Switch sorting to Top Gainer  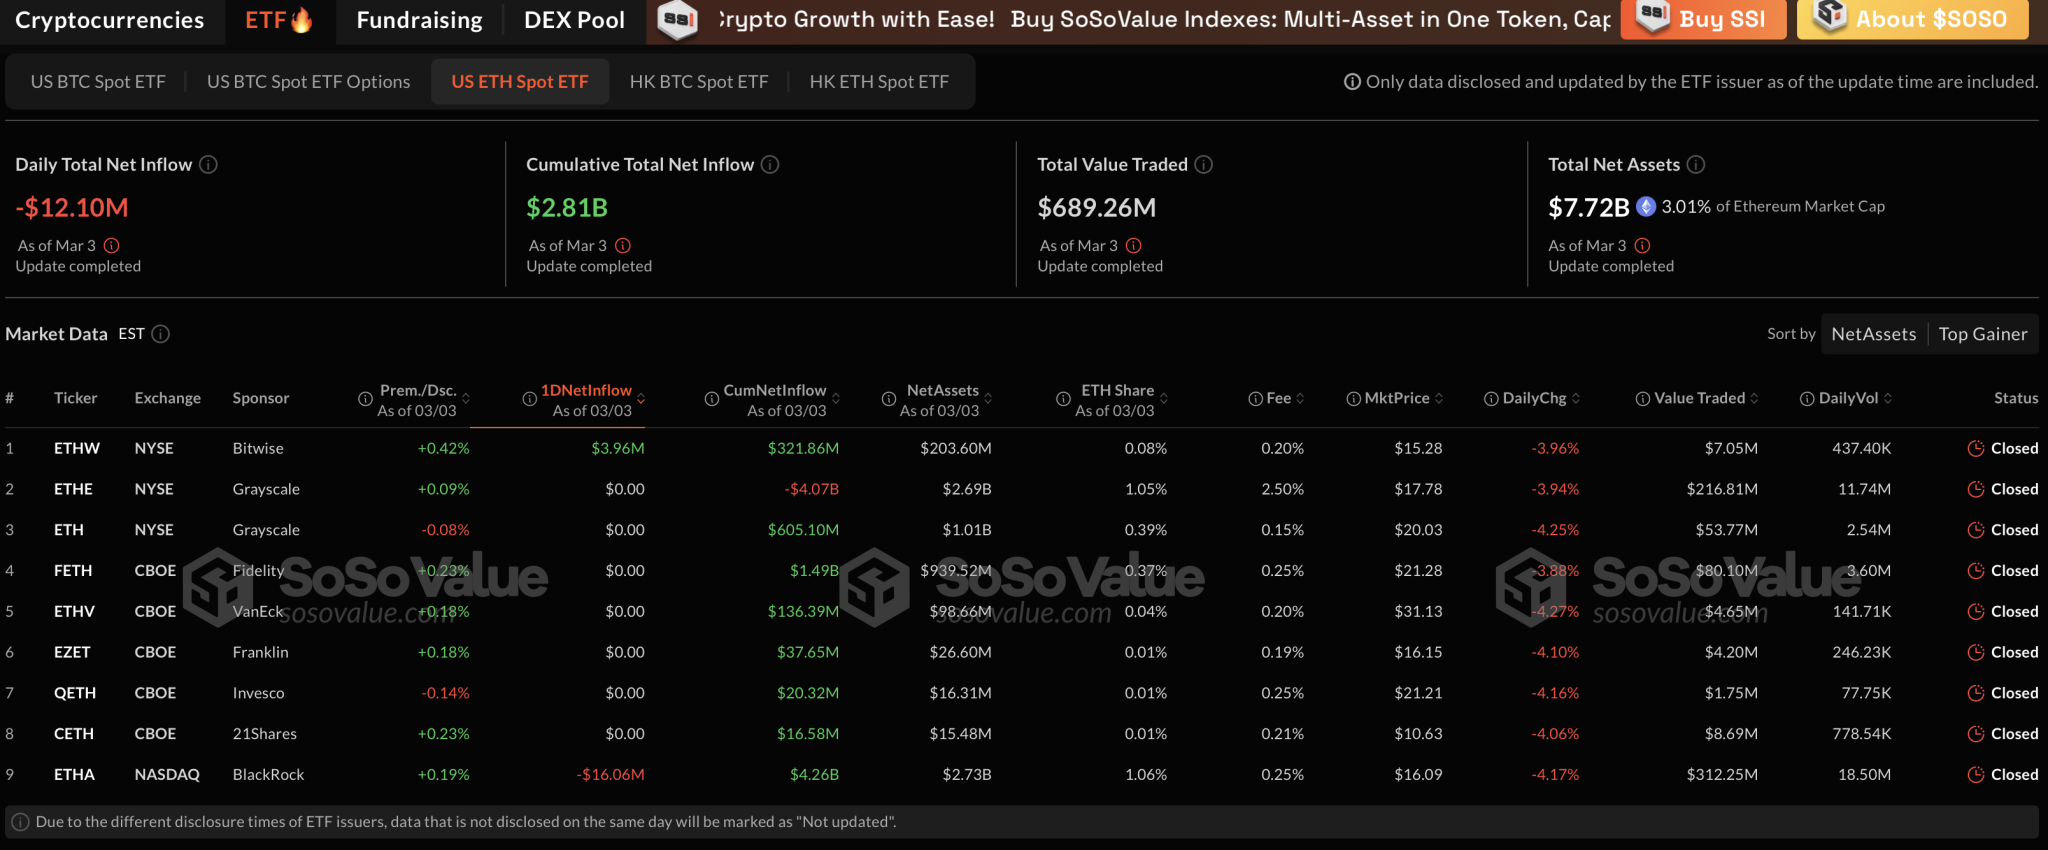pyautogui.click(x=1982, y=334)
